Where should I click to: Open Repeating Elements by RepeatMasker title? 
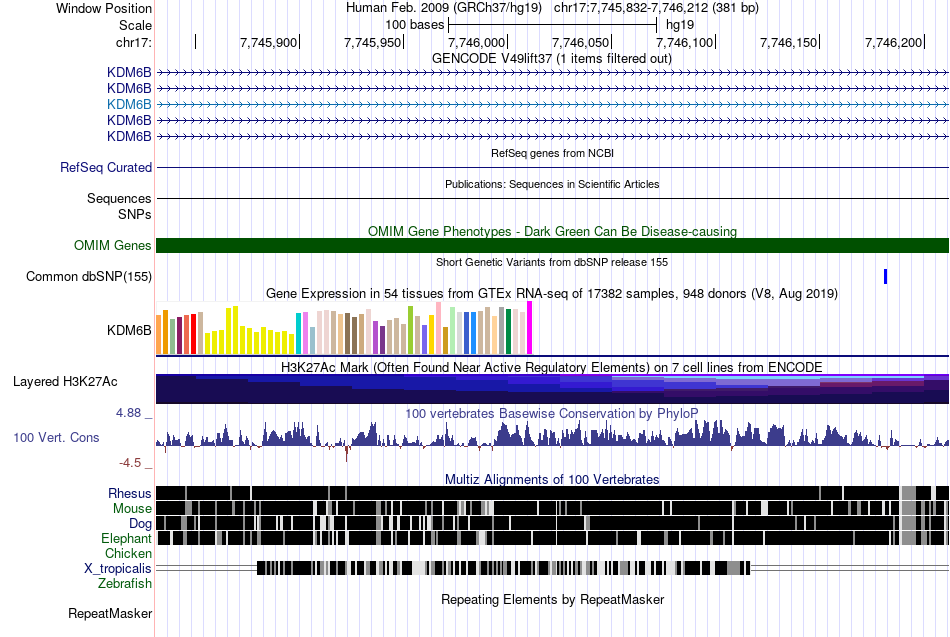[x=552, y=600]
